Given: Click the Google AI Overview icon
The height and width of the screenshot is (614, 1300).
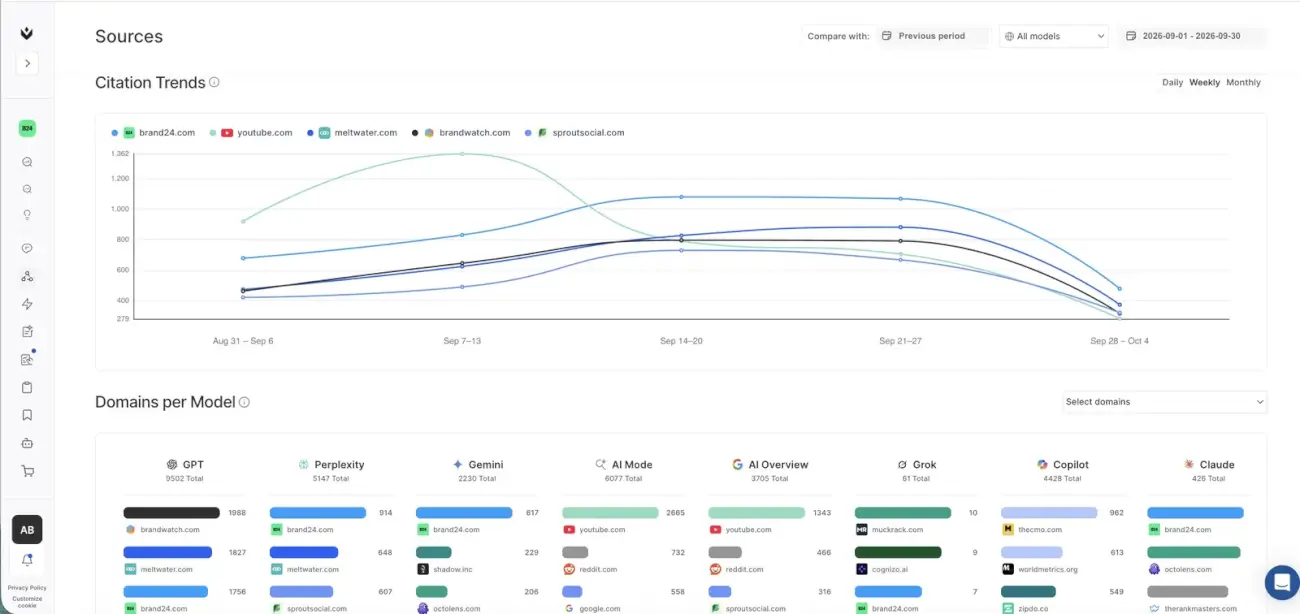Looking at the screenshot, I should [737, 464].
